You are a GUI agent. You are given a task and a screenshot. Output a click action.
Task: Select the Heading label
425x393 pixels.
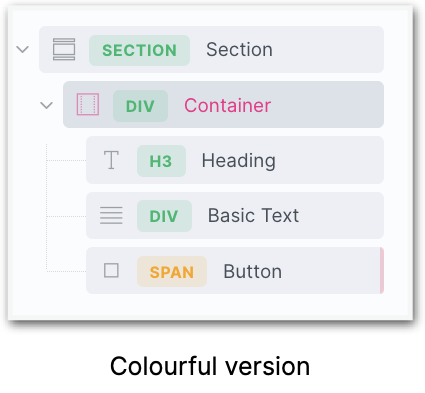point(239,161)
